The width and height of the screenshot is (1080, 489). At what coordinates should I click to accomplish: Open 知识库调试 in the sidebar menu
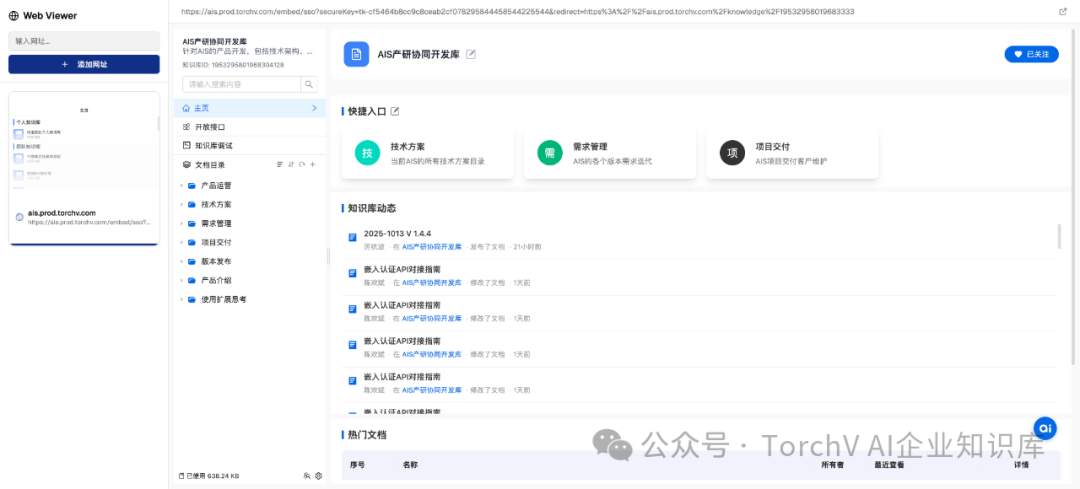(250, 145)
